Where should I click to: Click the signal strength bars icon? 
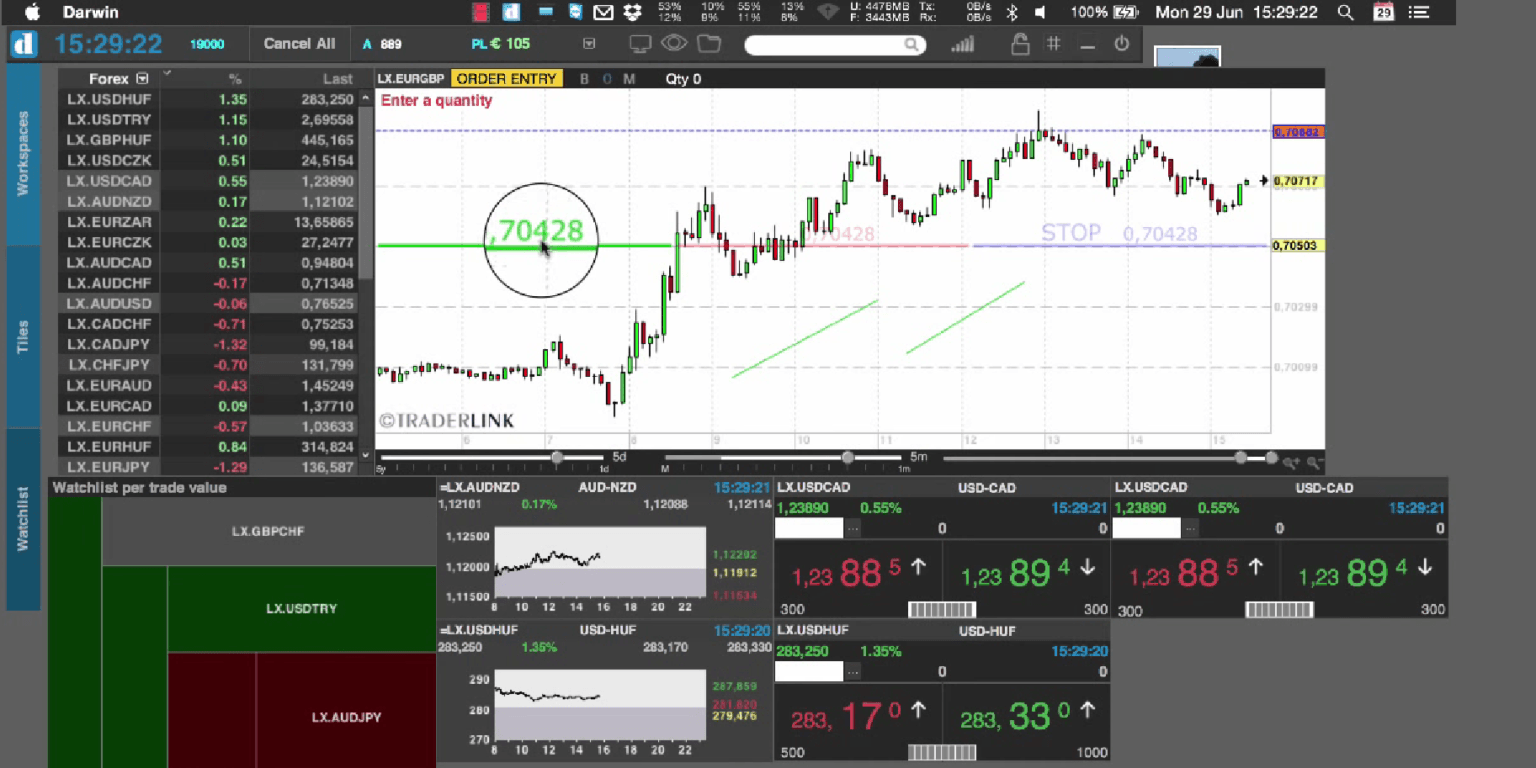(x=962, y=44)
